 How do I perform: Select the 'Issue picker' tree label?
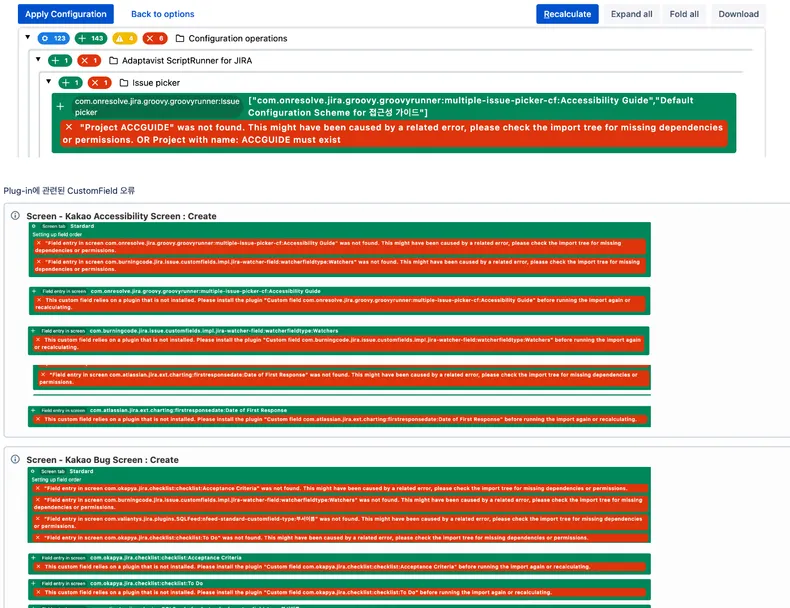click(156, 83)
